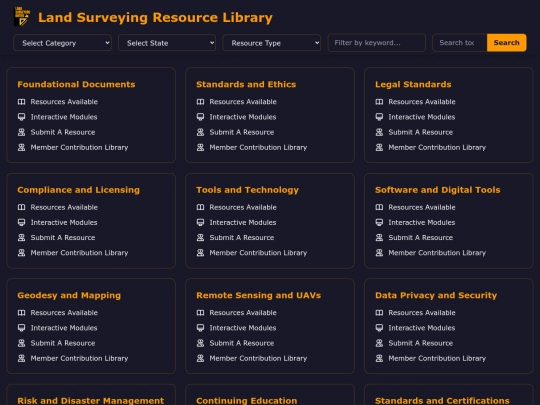The width and height of the screenshot is (540, 405).
Task: Open Resources Available text in Data Privacy and Security
Action: click(422, 312)
